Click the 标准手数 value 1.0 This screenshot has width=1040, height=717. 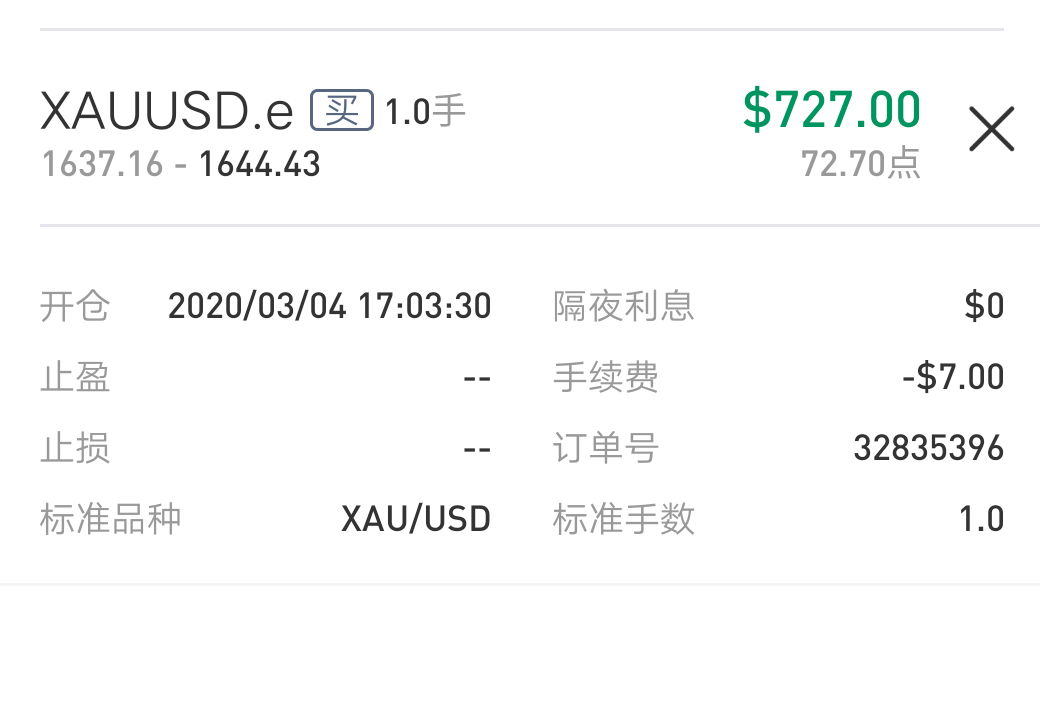tap(981, 519)
